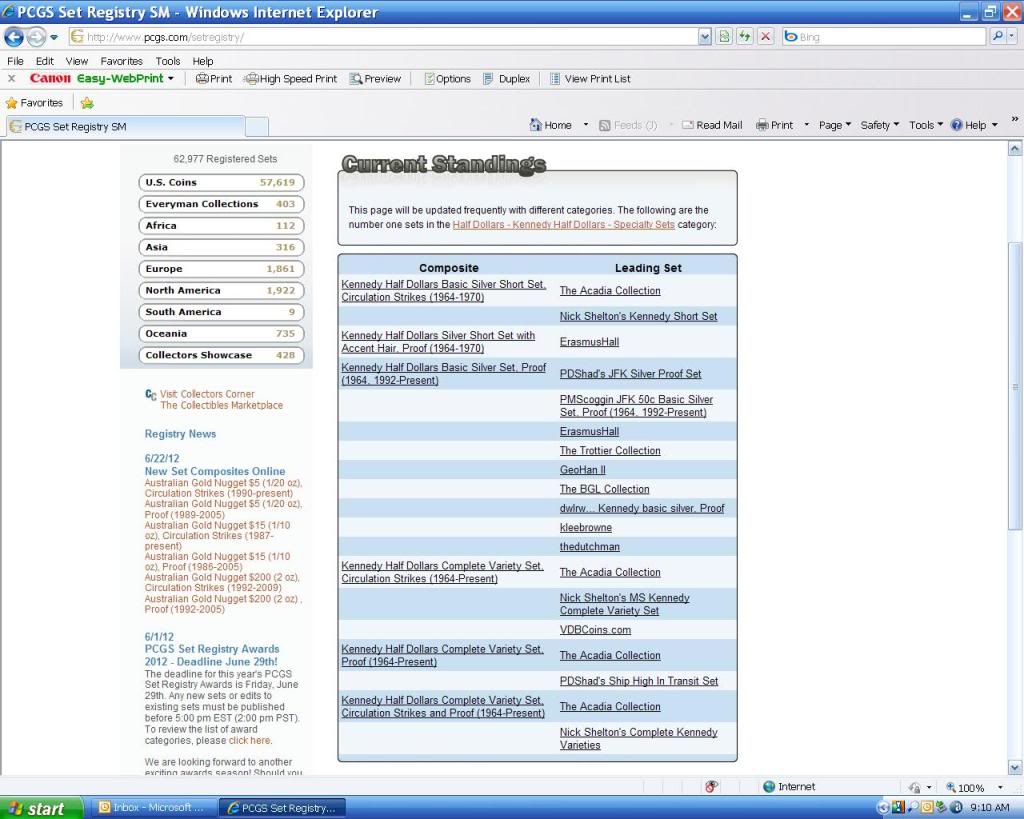Screen dimensions: 1024x819
Task: Open Visit Collectors Corner link
Action: pyautogui.click(x=207, y=394)
